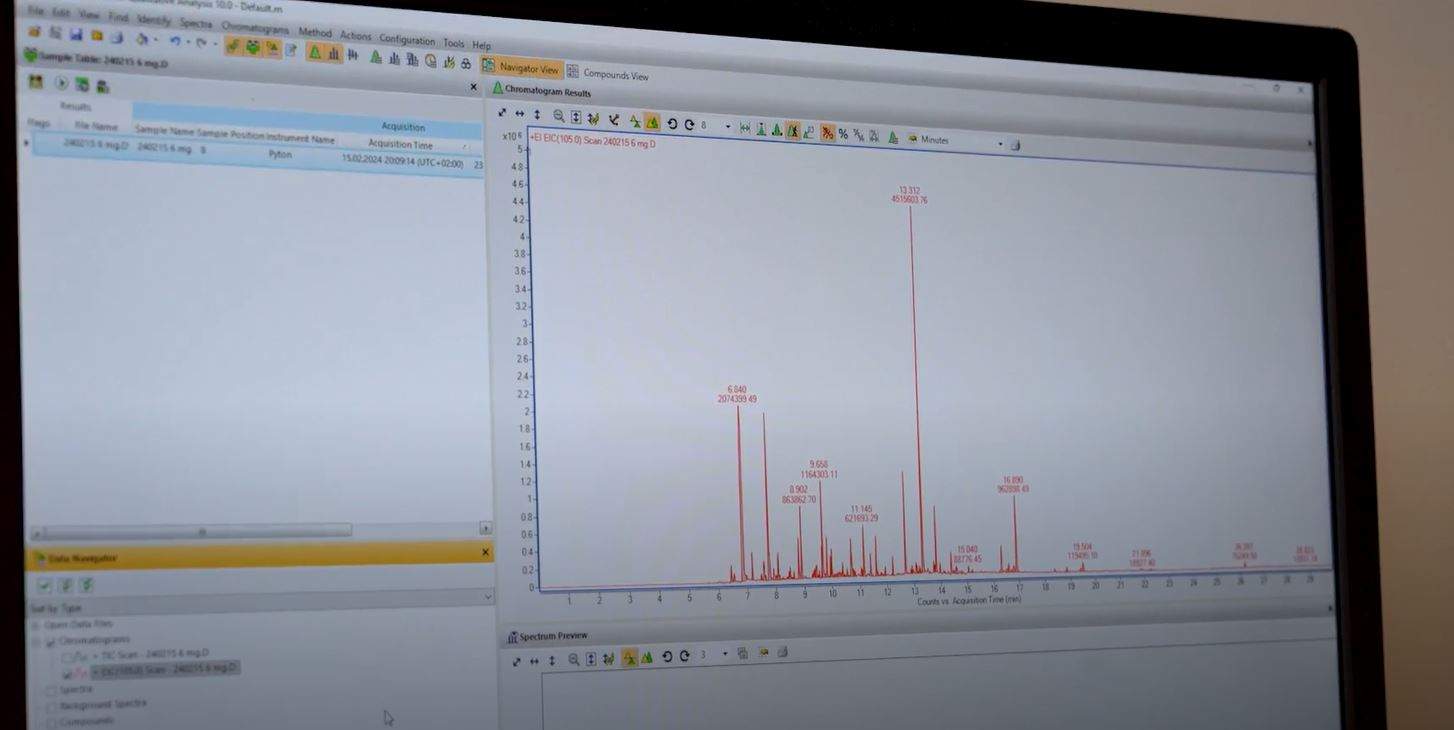This screenshot has height=730, width=1454.
Task: Open the Chromatograms menu
Action: (254, 27)
